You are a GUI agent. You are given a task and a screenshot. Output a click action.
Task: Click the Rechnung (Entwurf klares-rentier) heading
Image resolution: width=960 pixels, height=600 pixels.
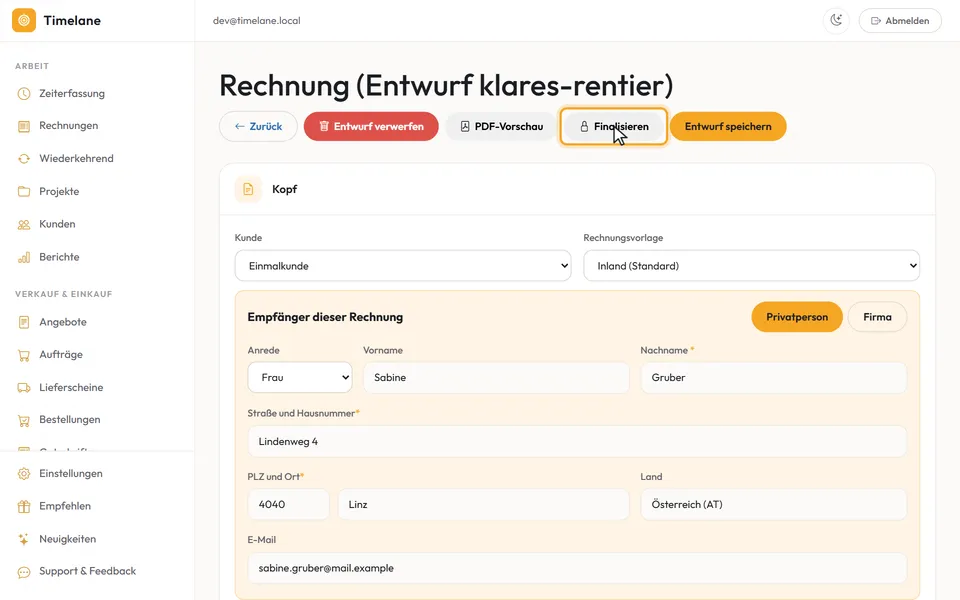[446, 85]
